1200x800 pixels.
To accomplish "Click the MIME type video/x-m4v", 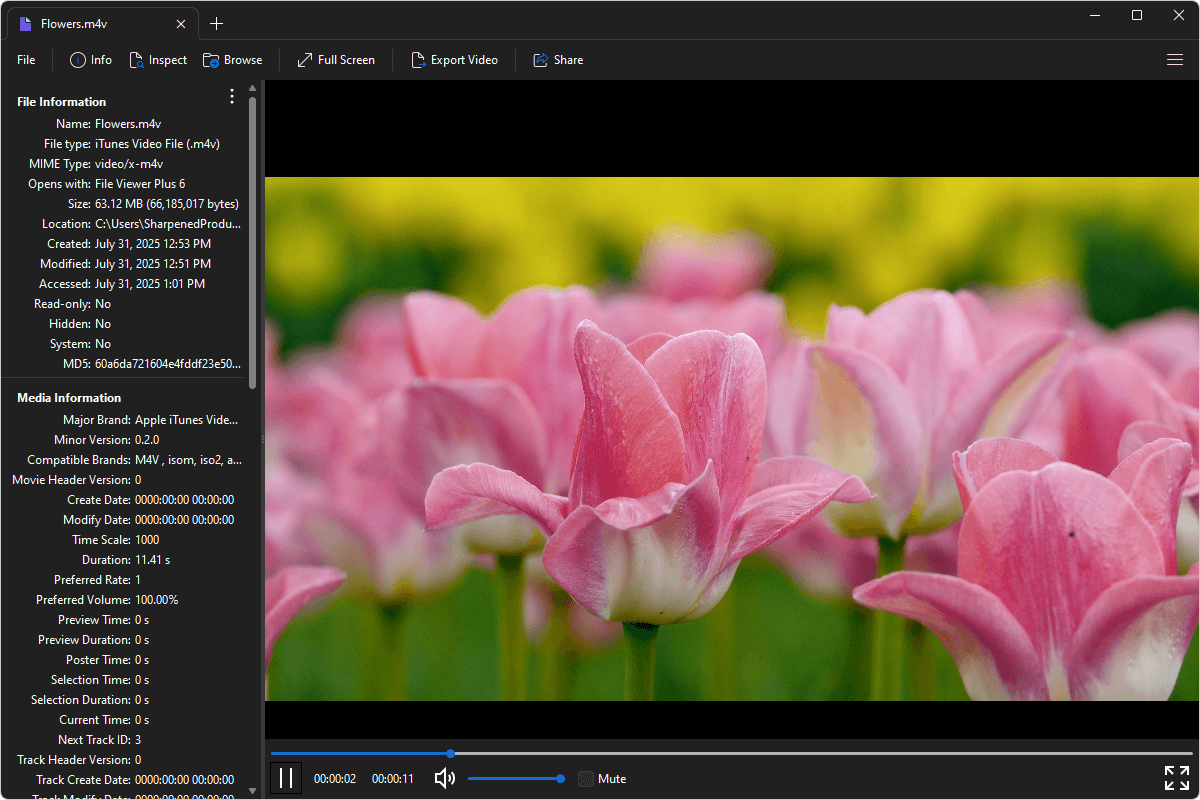I will coord(129,164).
